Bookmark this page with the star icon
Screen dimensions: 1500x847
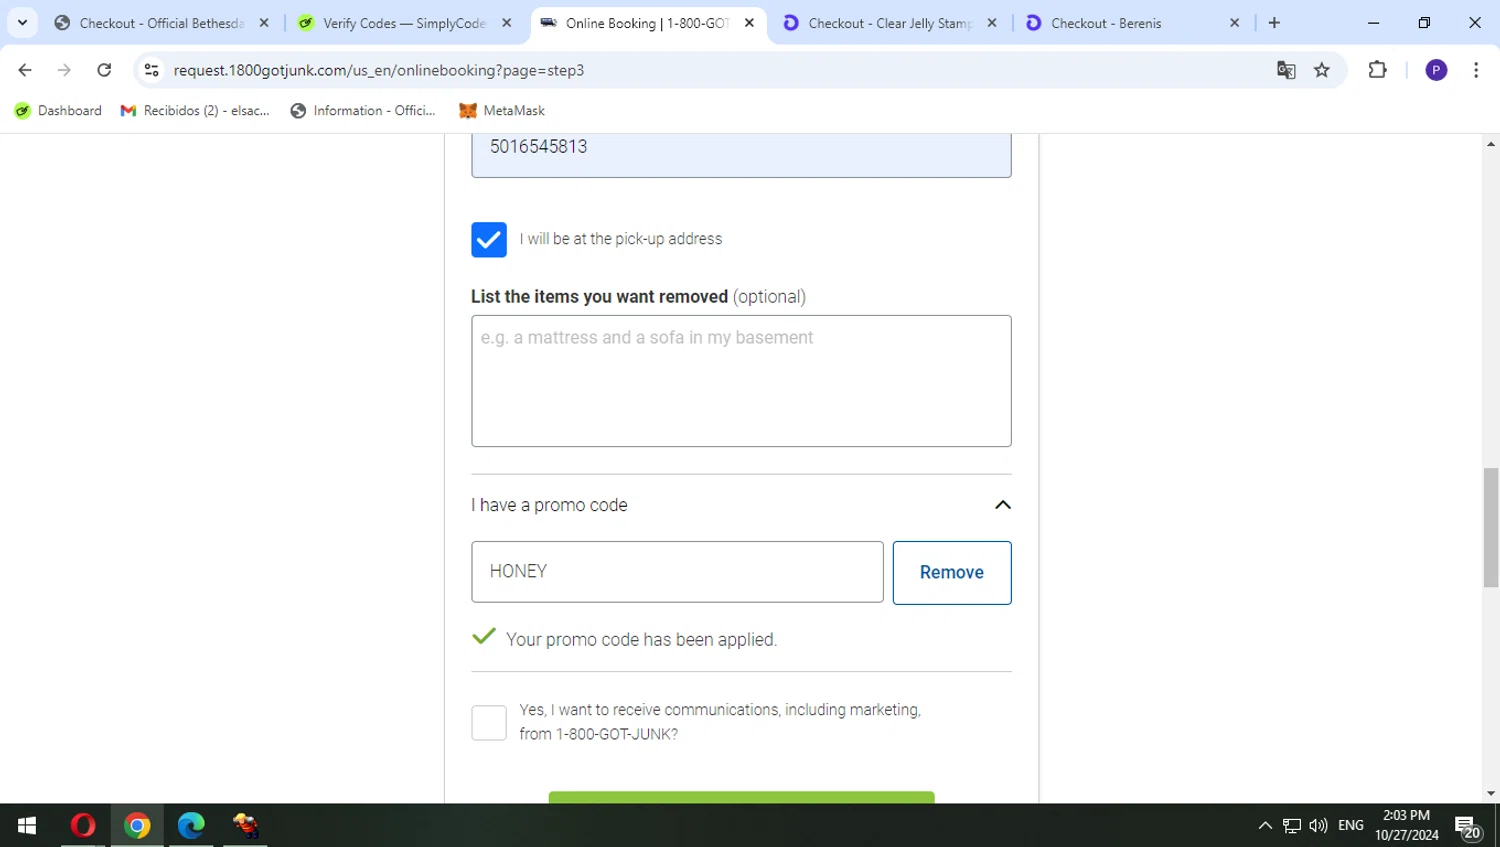coord(1322,70)
